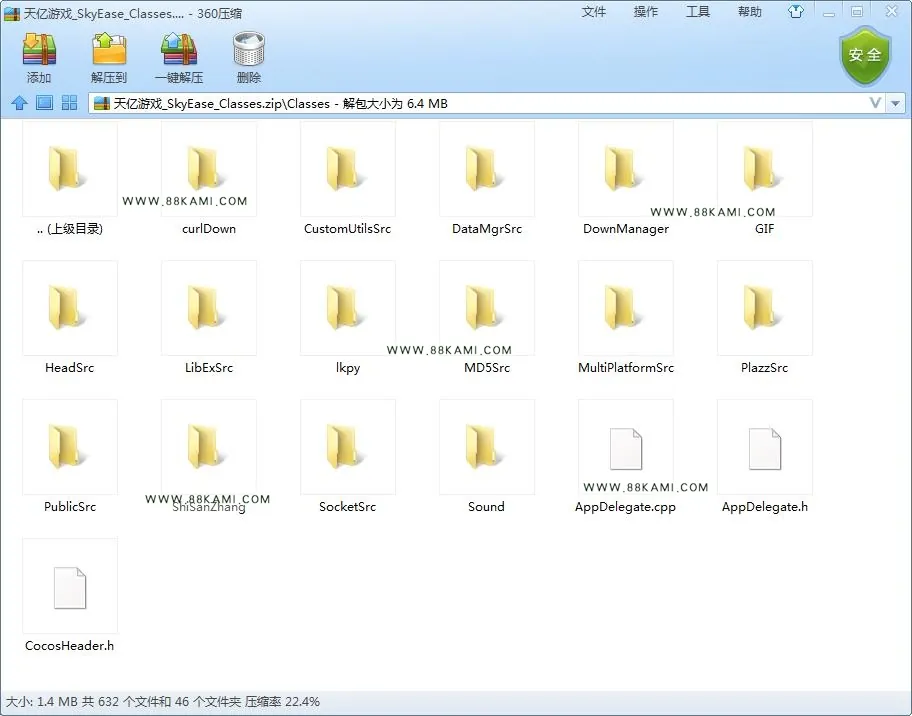Viewport: 912px width, 716px height.
Task: Open the 工具 (Tools) menu
Action: [x=697, y=12]
